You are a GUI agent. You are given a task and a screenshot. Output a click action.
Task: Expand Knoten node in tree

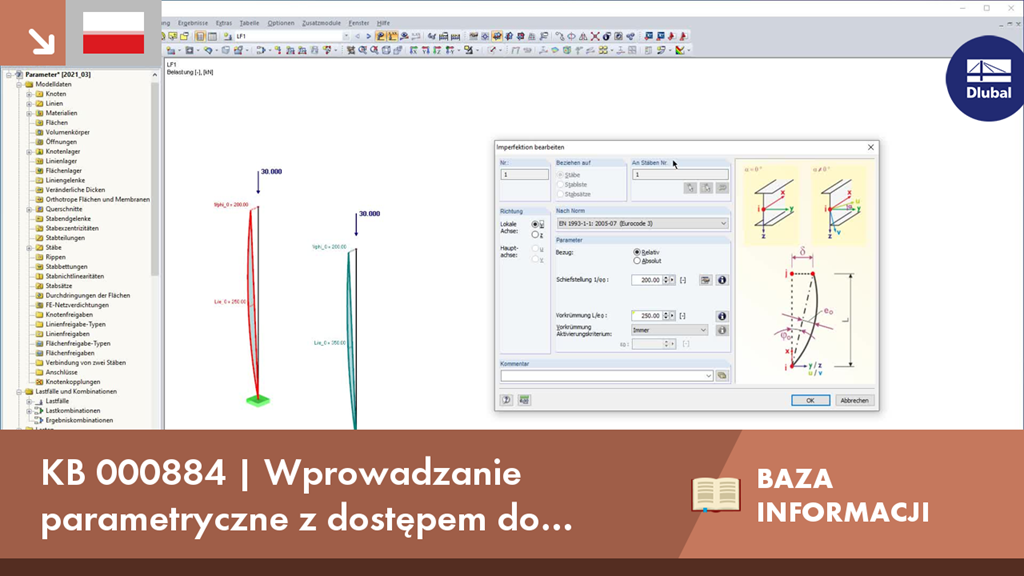click(29, 94)
